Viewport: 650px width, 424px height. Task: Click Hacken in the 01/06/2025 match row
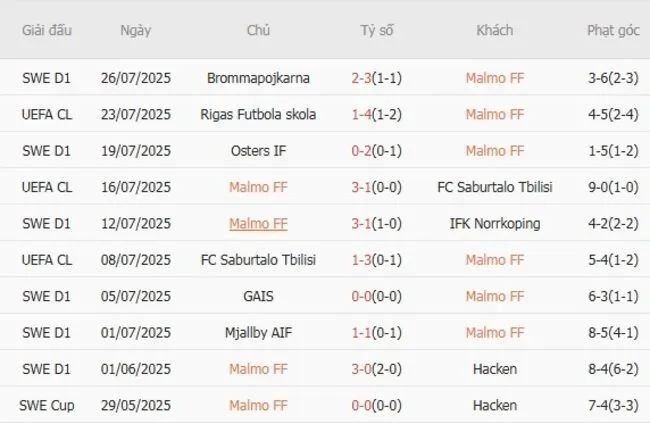pyautogui.click(x=494, y=369)
